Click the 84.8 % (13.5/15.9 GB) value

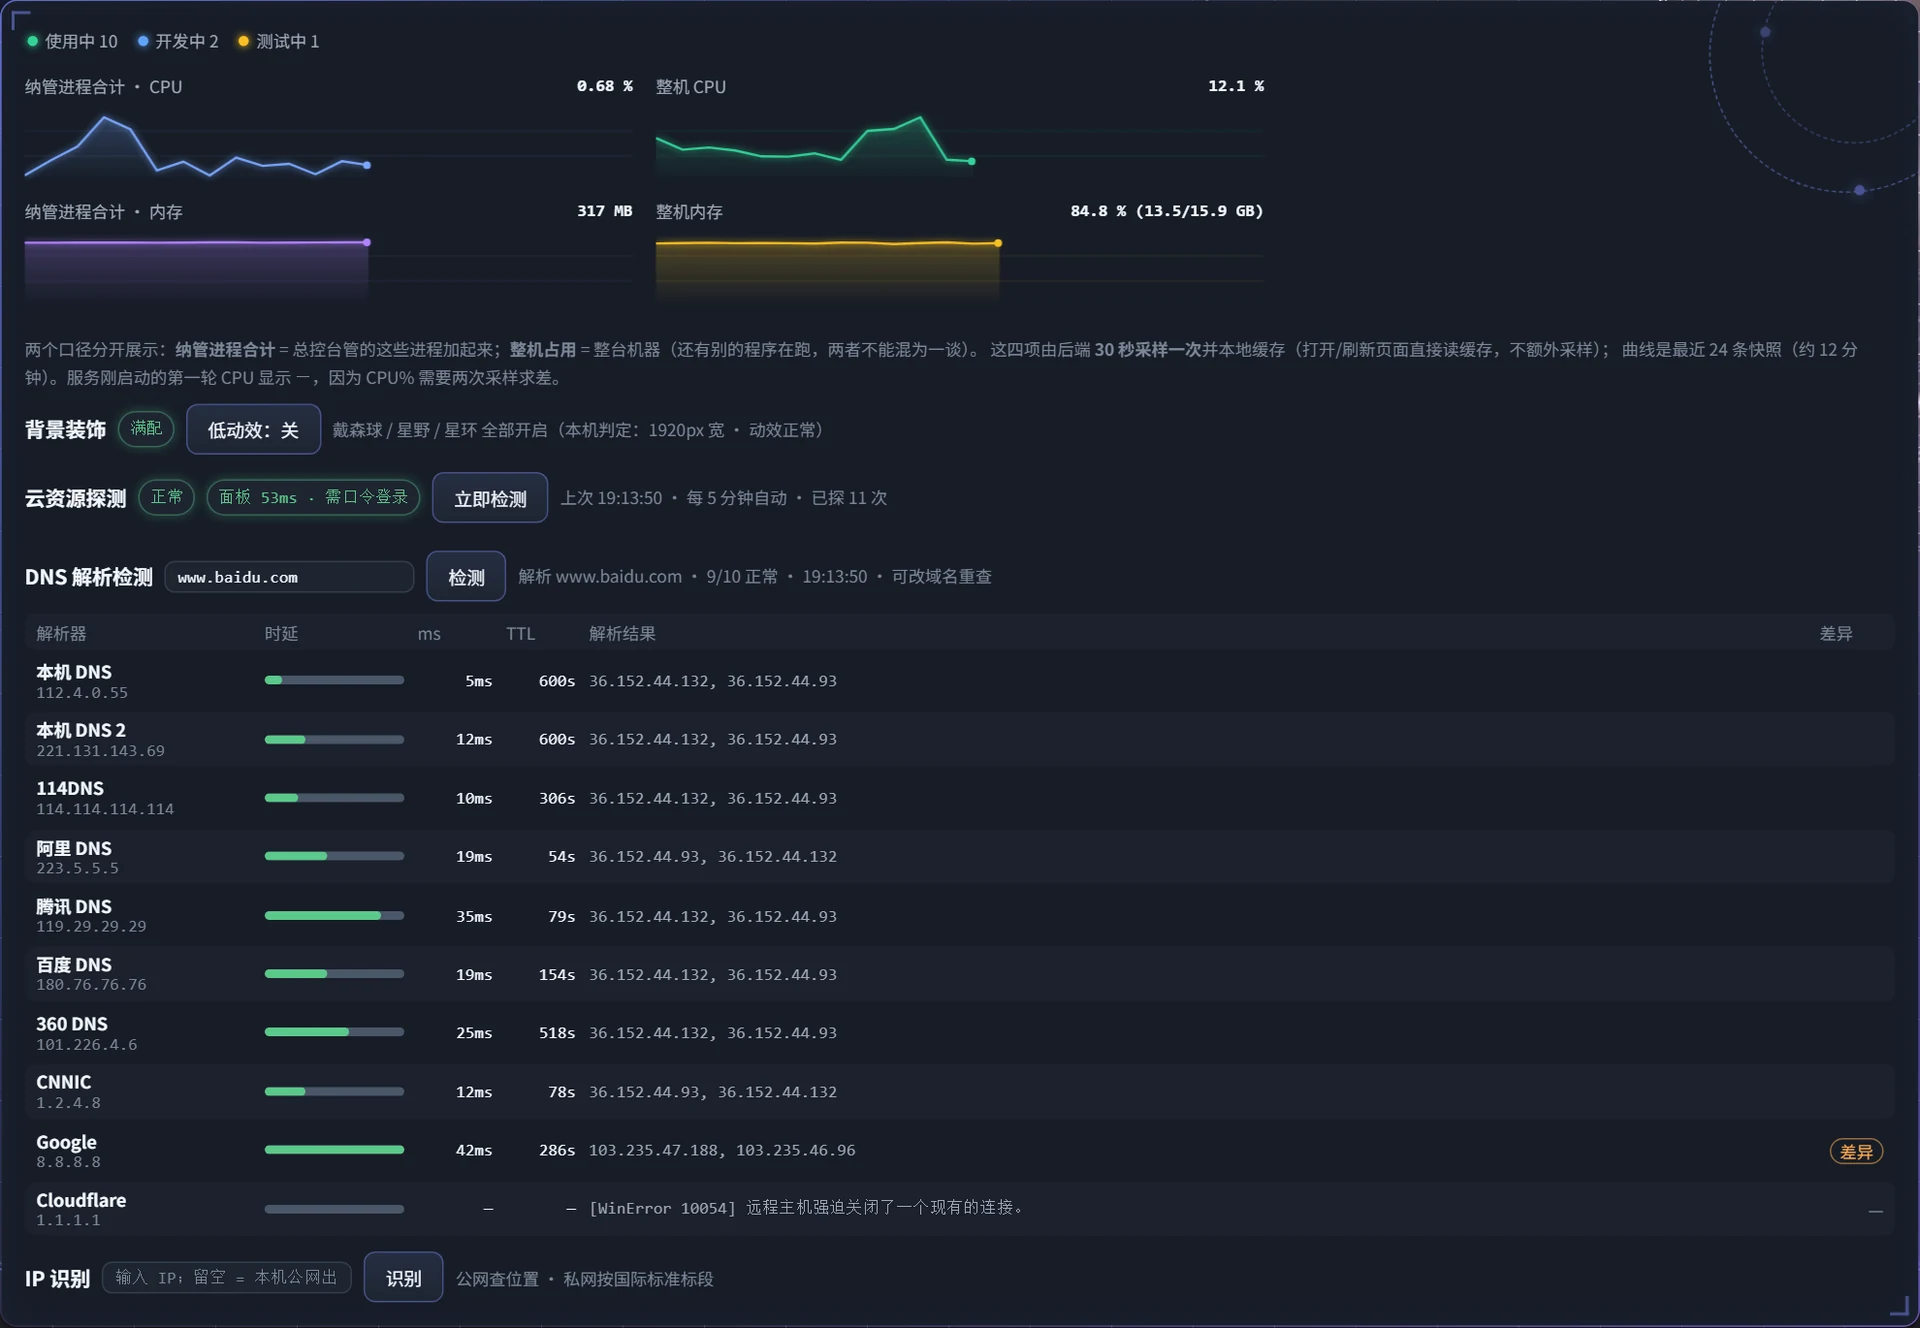(x=1167, y=211)
